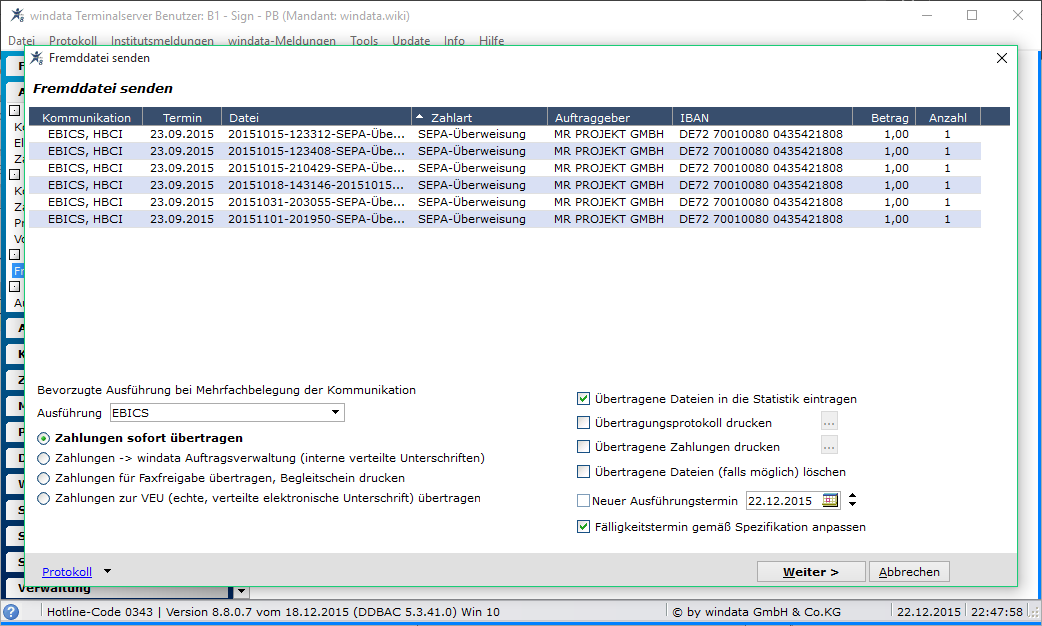Open the calendar picker for Neuer Ausführungstermin
The image size is (1042, 626).
point(830,500)
